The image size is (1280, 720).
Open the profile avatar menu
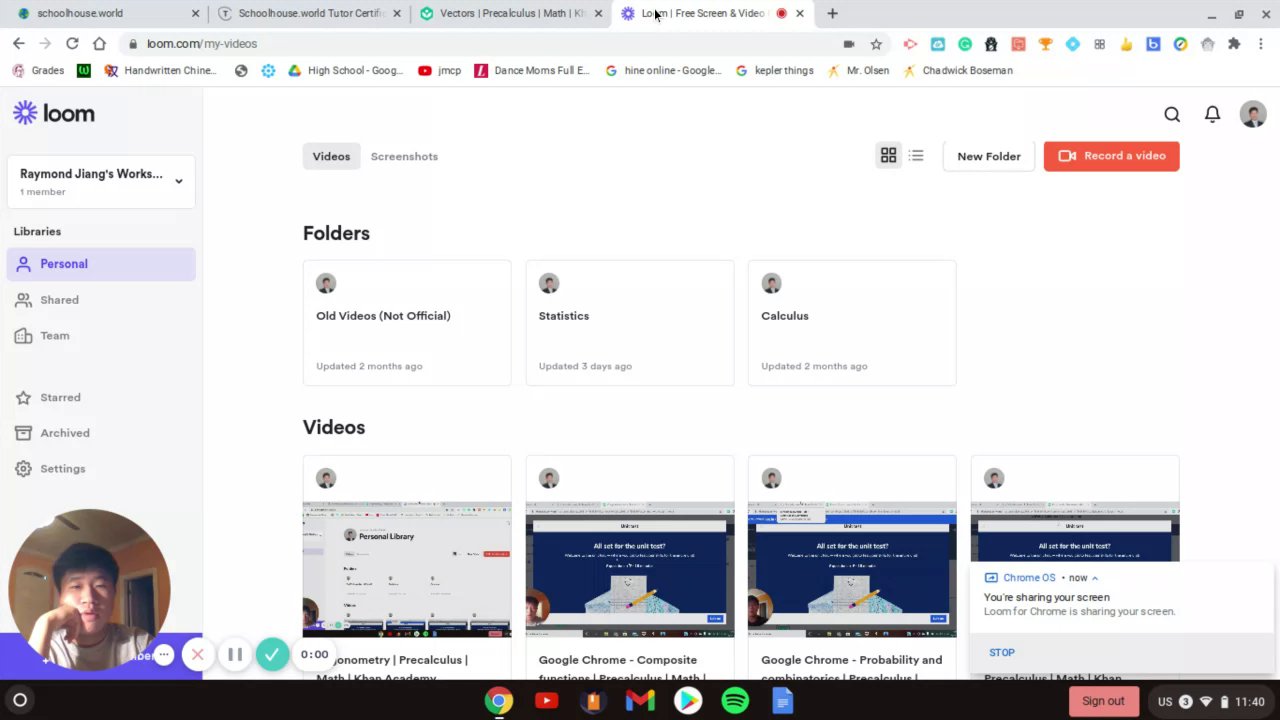pos(1253,114)
